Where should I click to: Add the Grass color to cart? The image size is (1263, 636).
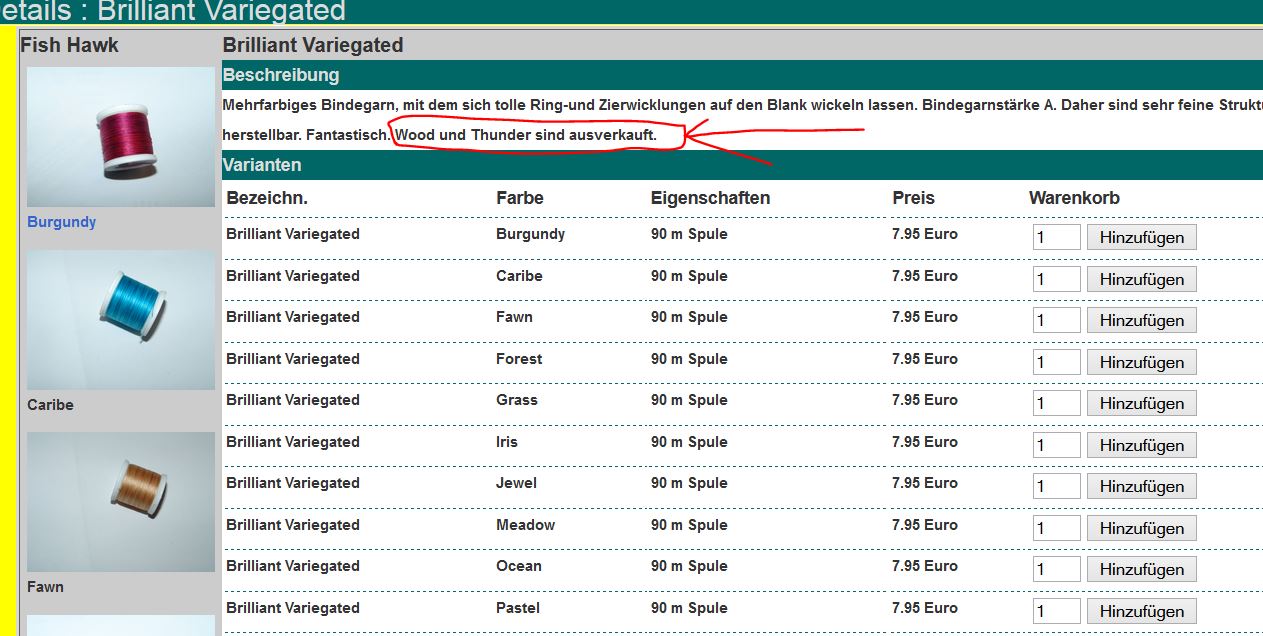[x=1141, y=404]
